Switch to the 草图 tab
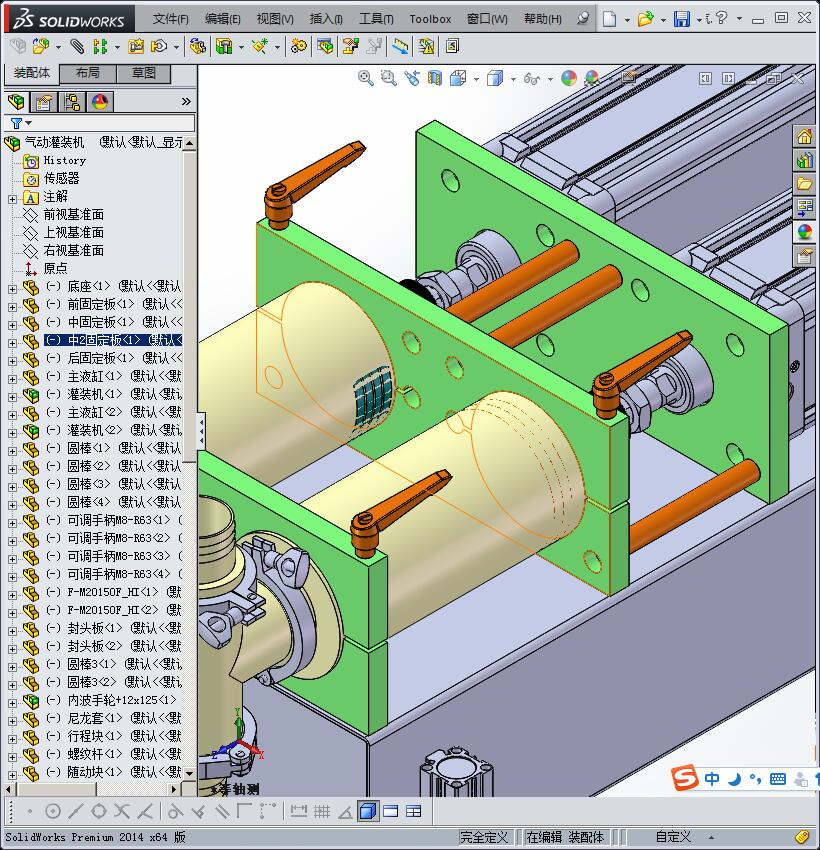The width and height of the screenshot is (820, 850). point(144,73)
